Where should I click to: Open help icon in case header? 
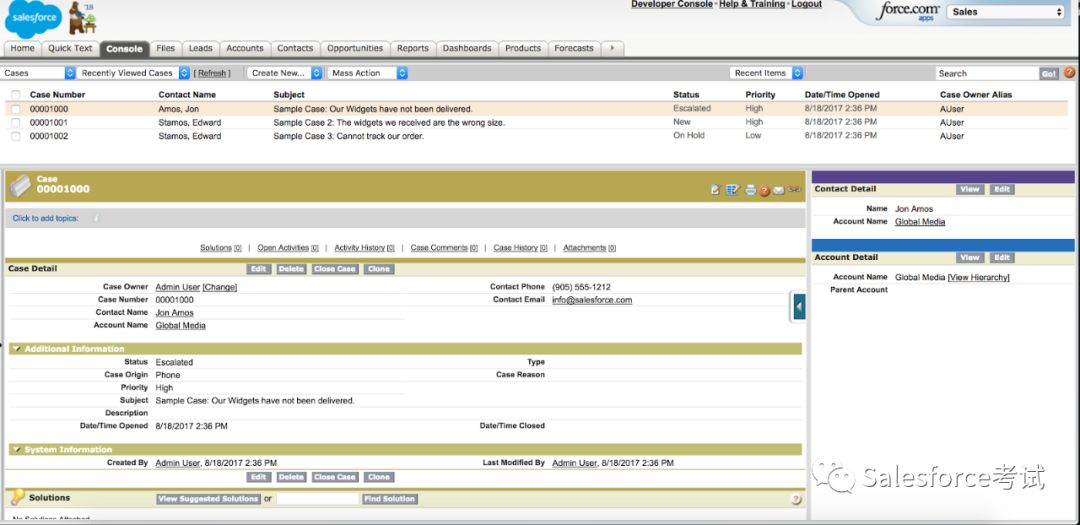tap(765, 191)
